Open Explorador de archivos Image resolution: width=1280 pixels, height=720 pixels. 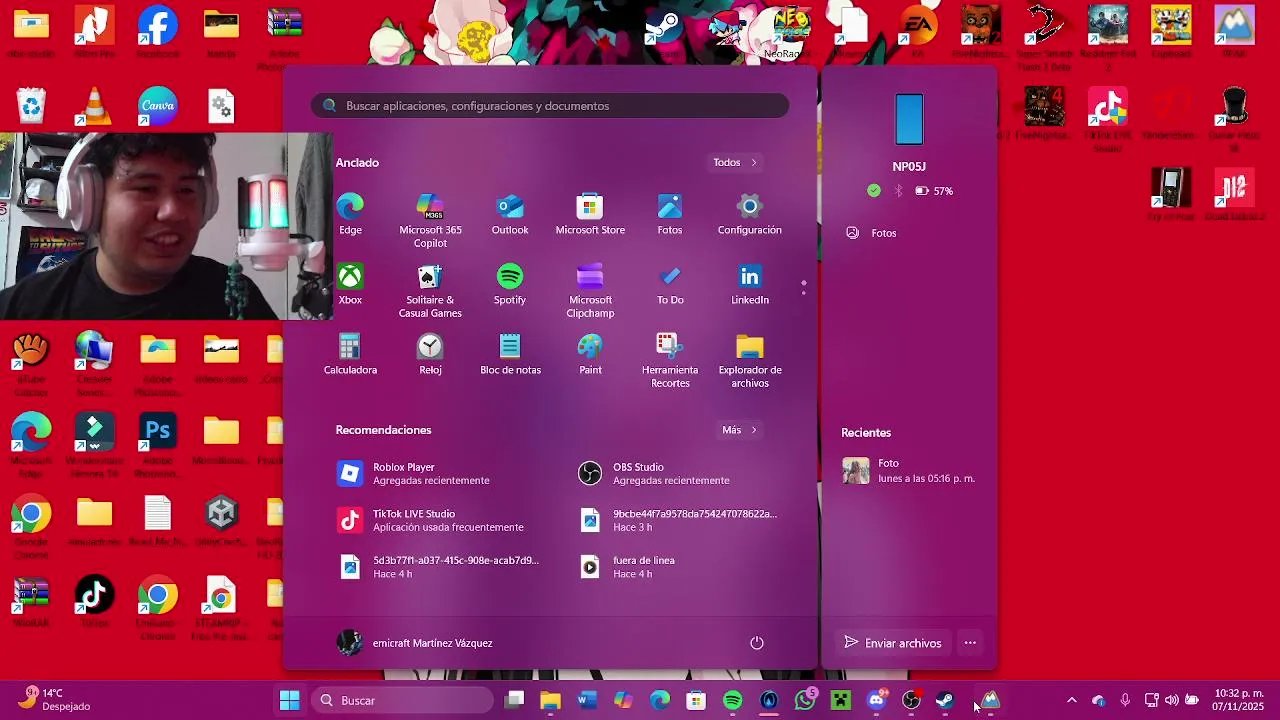coord(750,361)
